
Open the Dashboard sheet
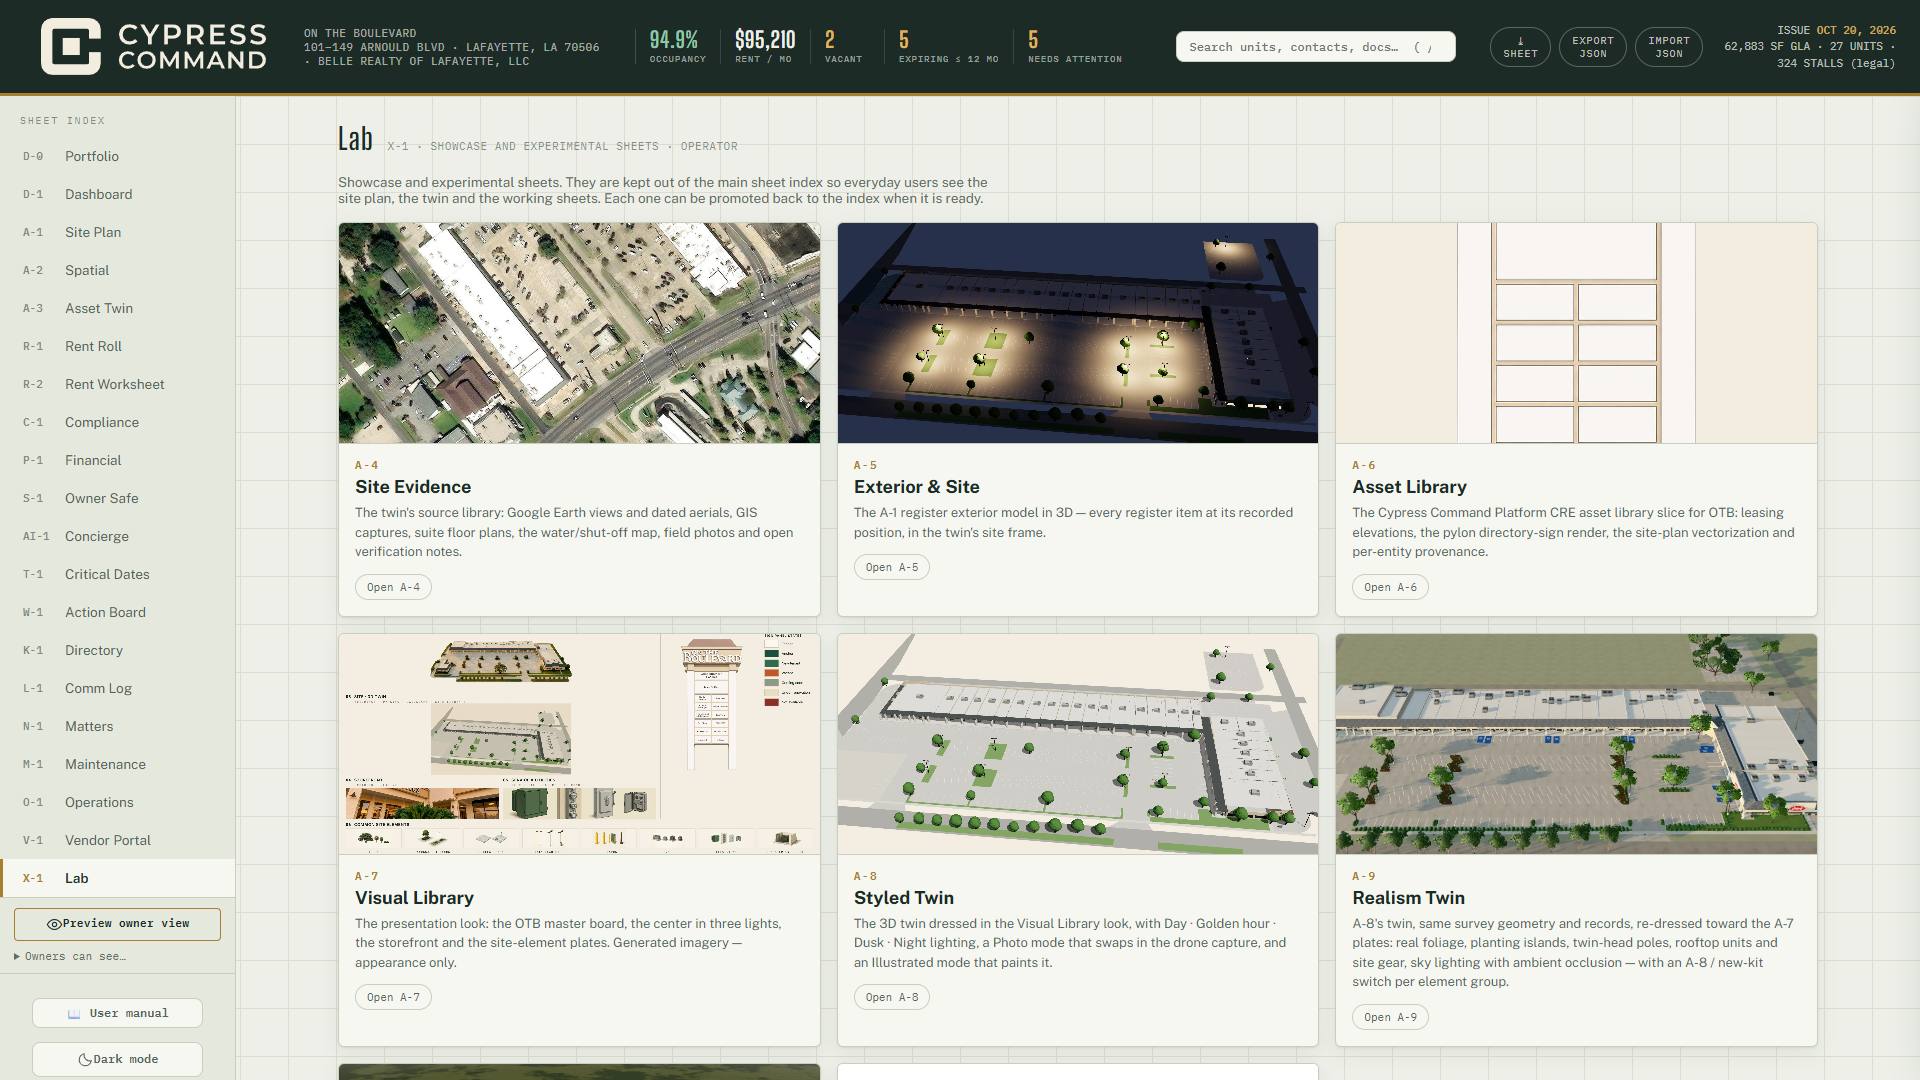coord(118,194)
